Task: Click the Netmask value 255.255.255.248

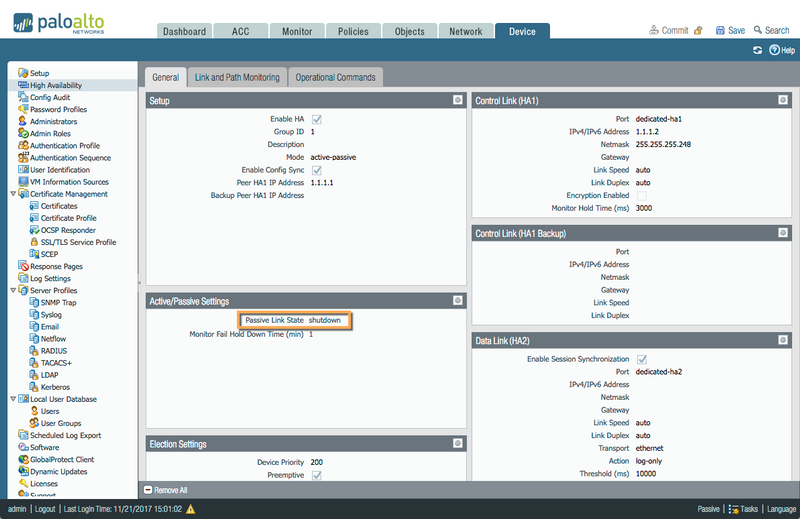Action: tap(663, 144)
